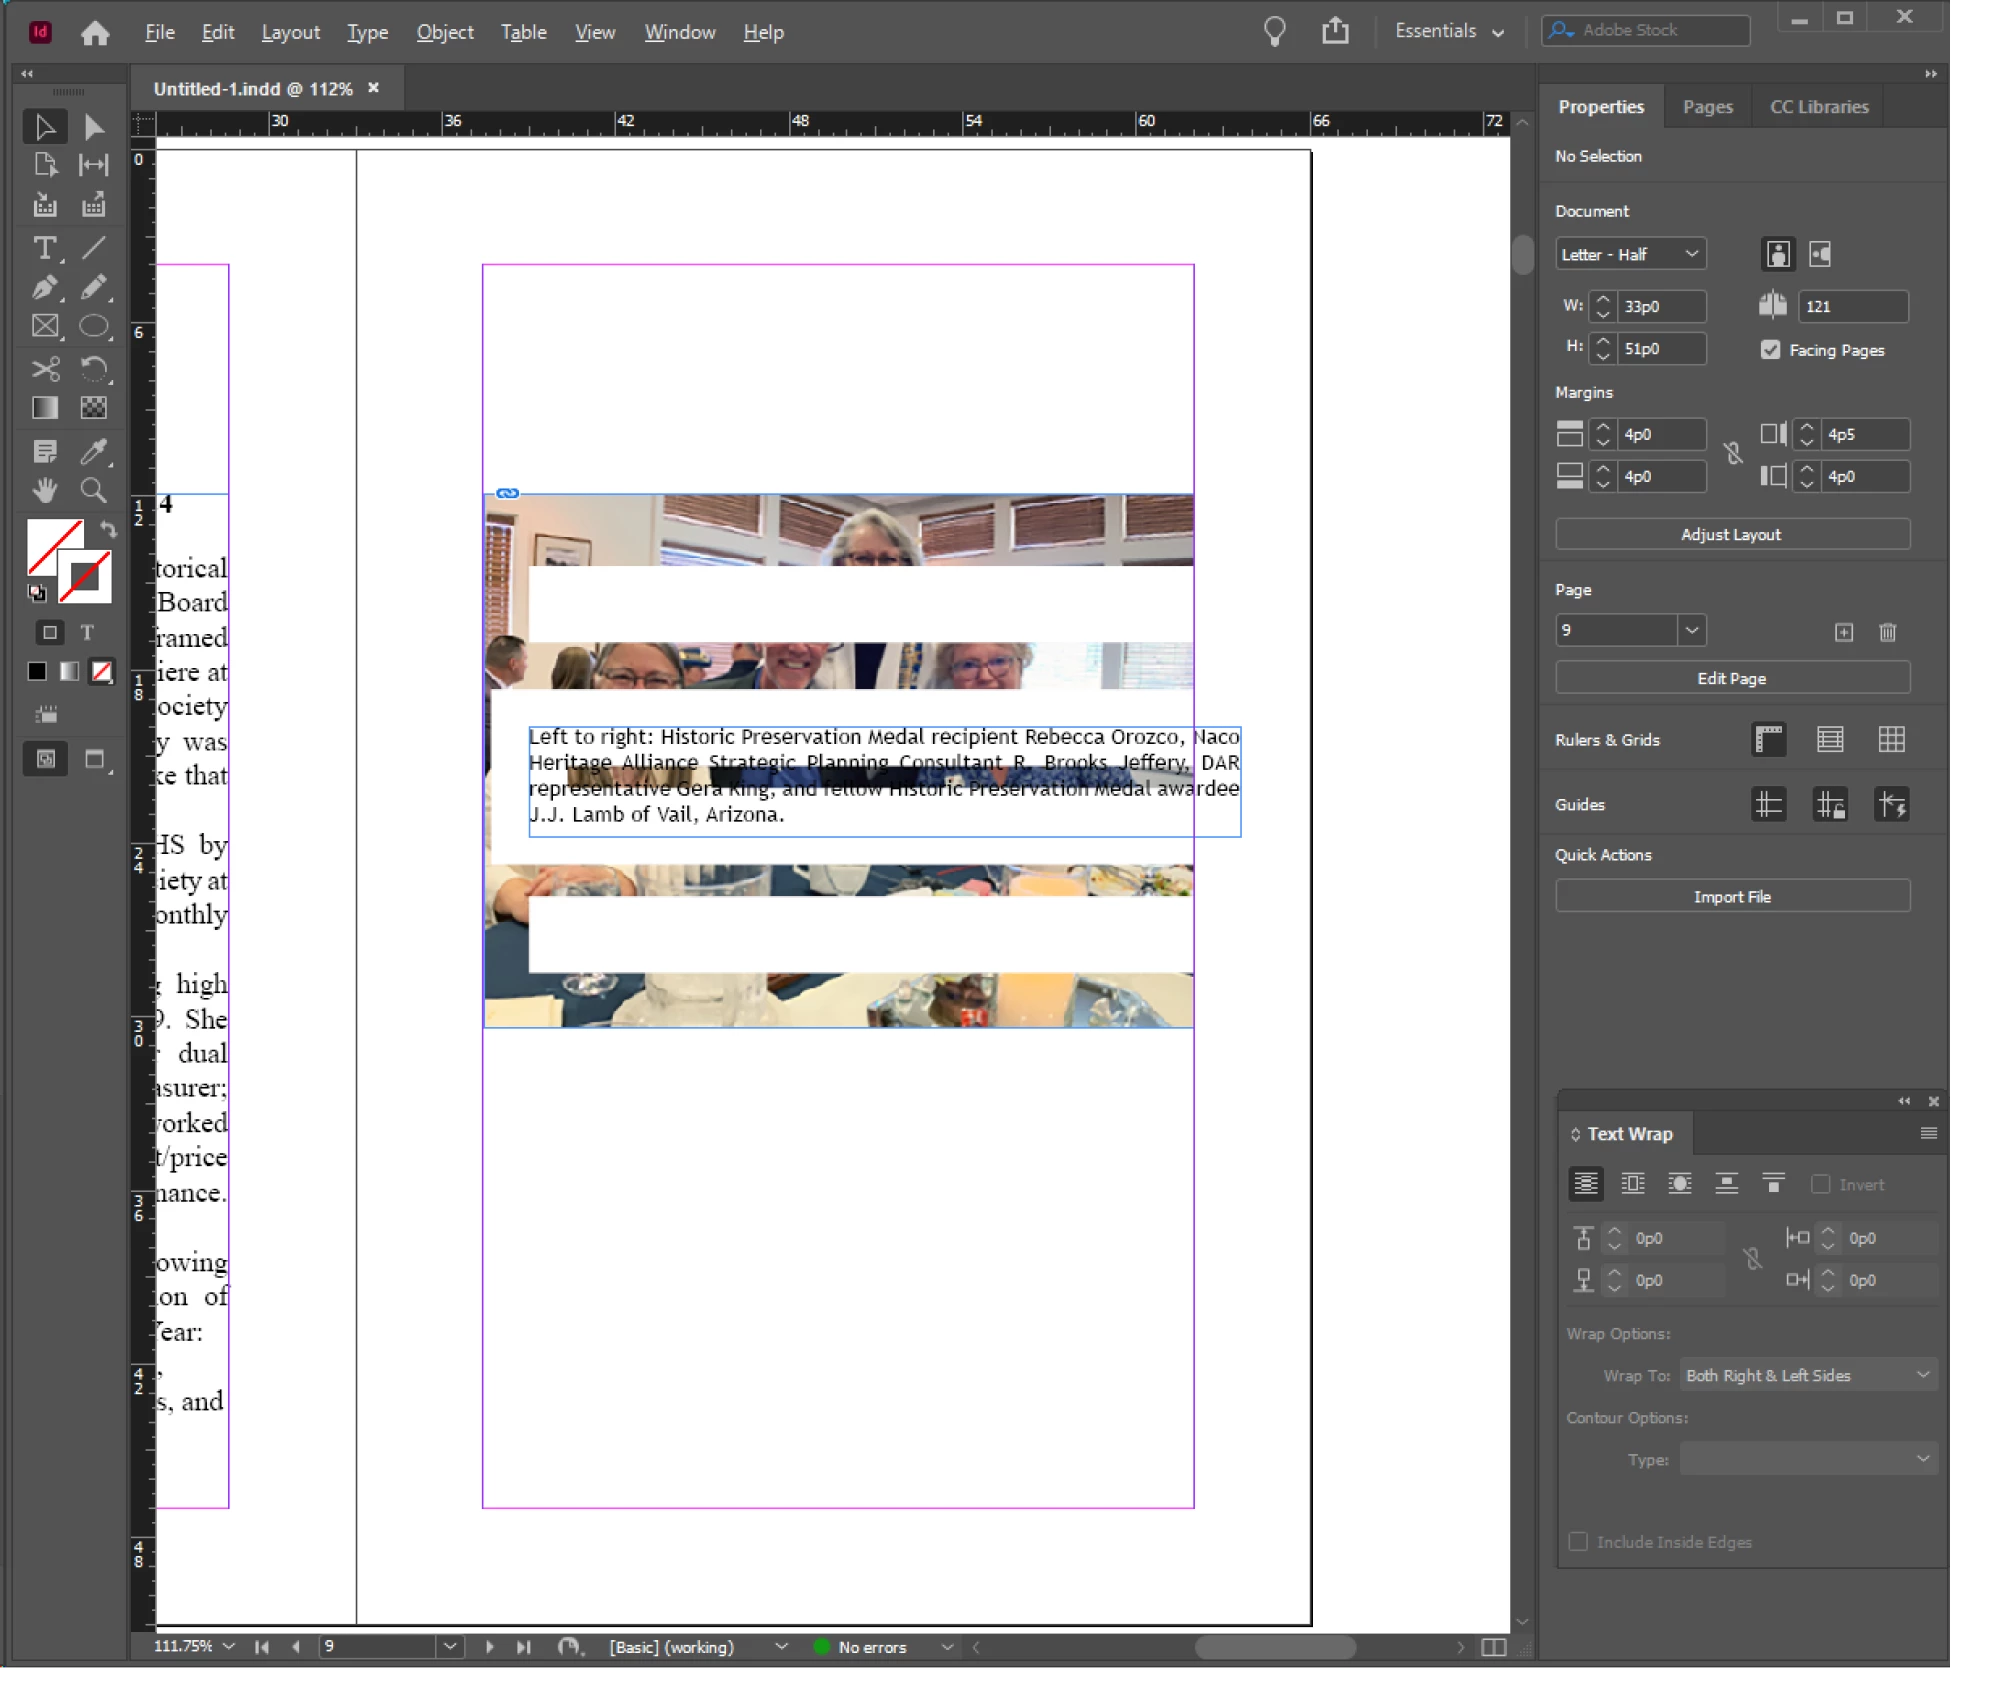Viewport: 2016px width, 1691px height.
Task: Click the Rectangle Frame tool
Action: tap(44, 327)
